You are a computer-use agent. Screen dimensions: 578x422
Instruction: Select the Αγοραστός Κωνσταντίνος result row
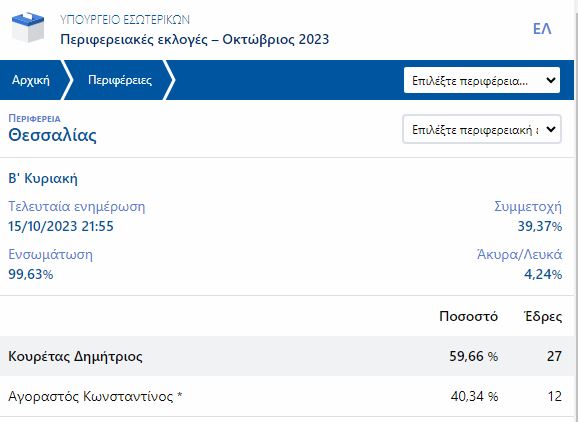coord(288,396)
